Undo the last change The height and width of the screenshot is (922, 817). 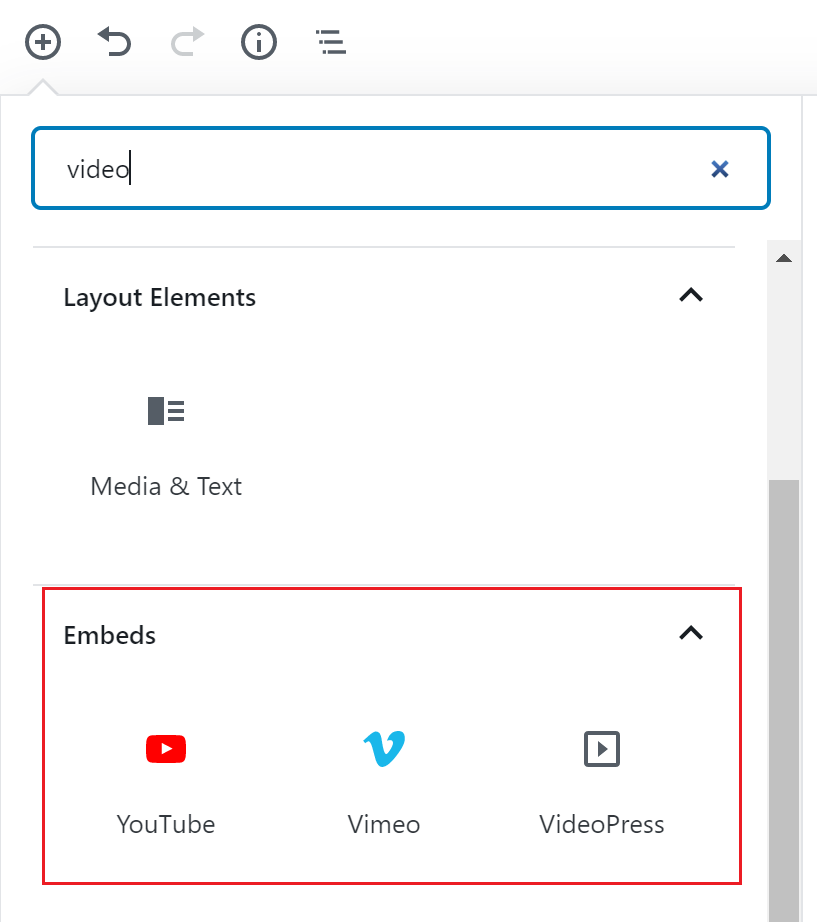click(115, 42)
